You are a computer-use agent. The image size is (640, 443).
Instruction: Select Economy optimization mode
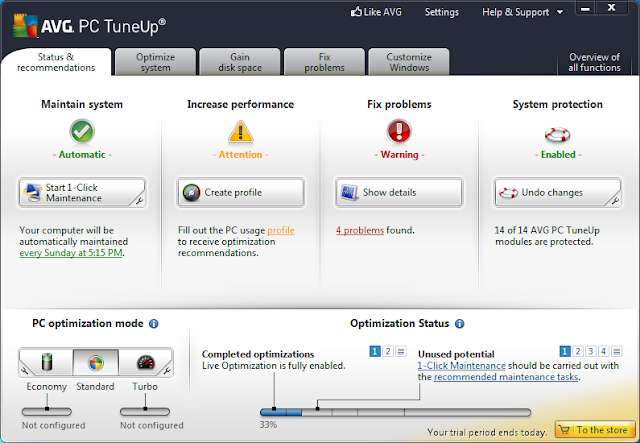47,362
